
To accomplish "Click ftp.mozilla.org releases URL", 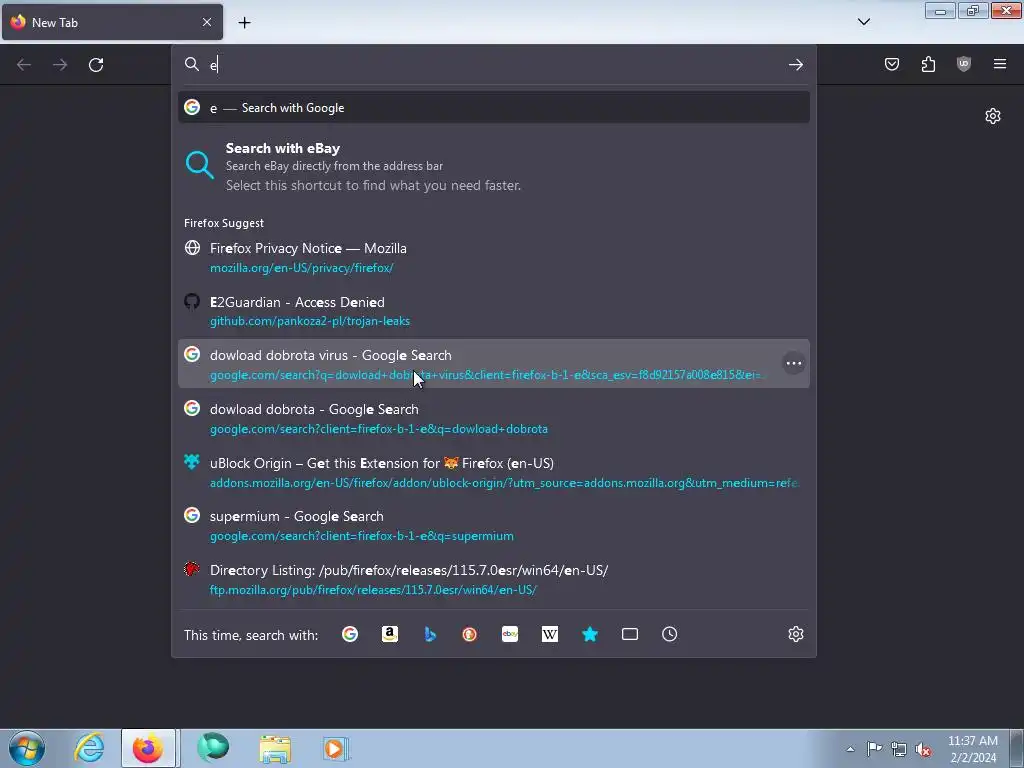I will click(x=373, y=590).
